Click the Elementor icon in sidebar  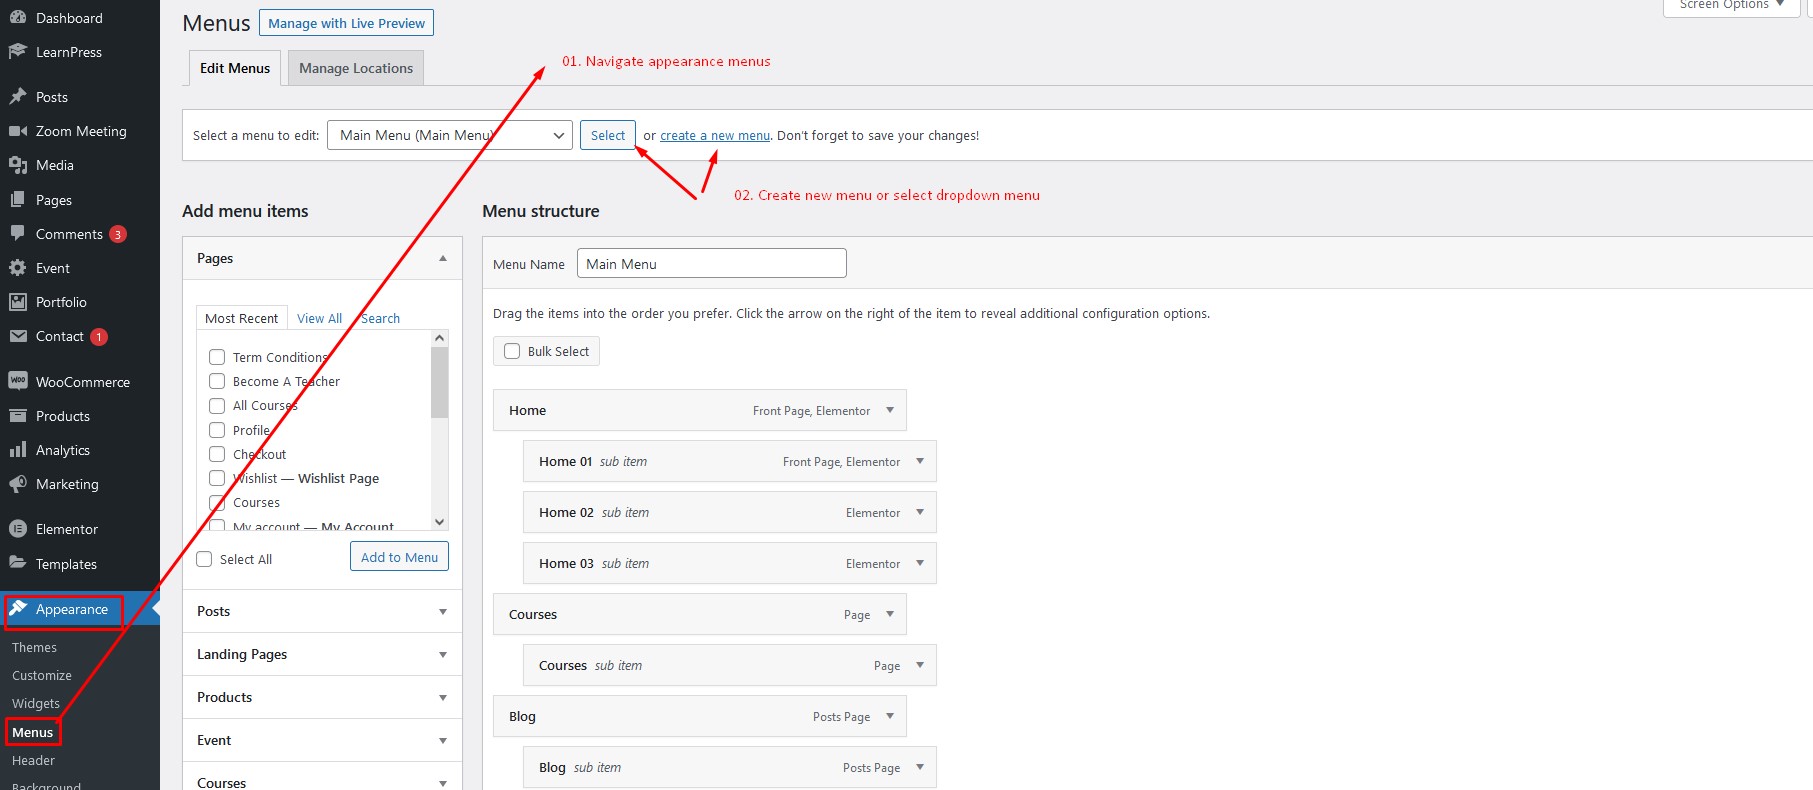[17, 529]
